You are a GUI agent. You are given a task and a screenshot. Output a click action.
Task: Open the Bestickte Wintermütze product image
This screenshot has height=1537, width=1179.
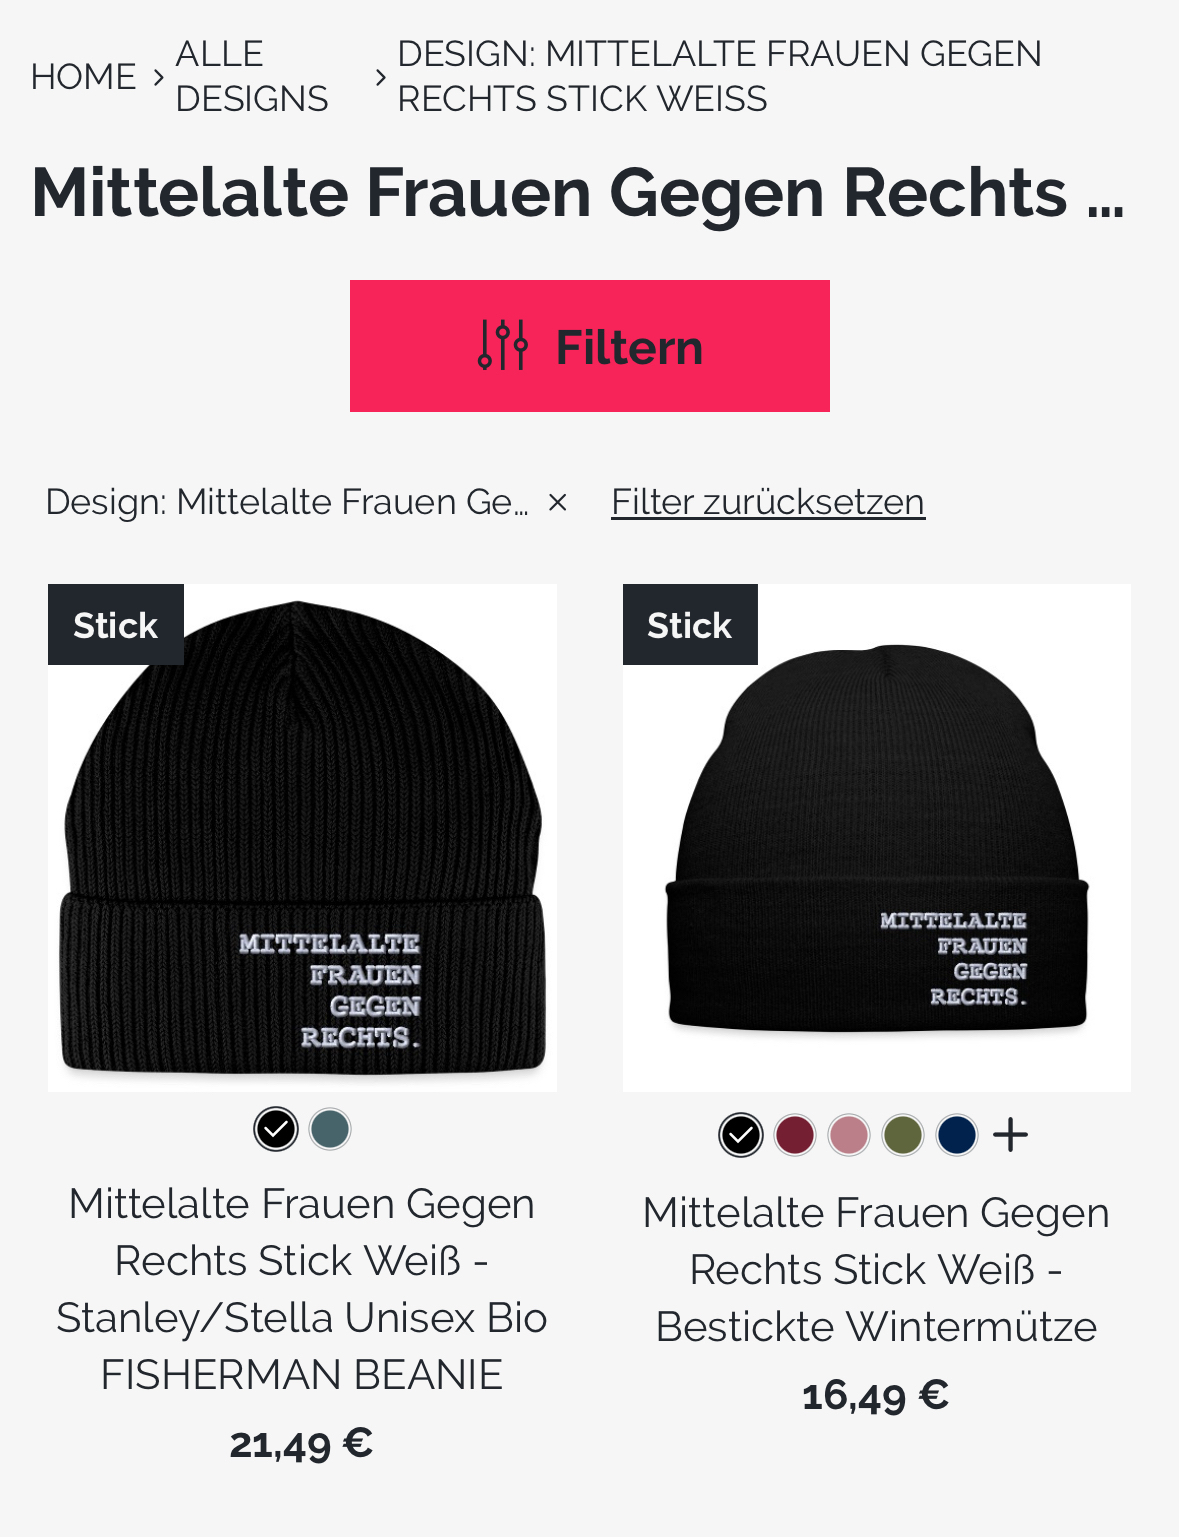tap(877, 838)
